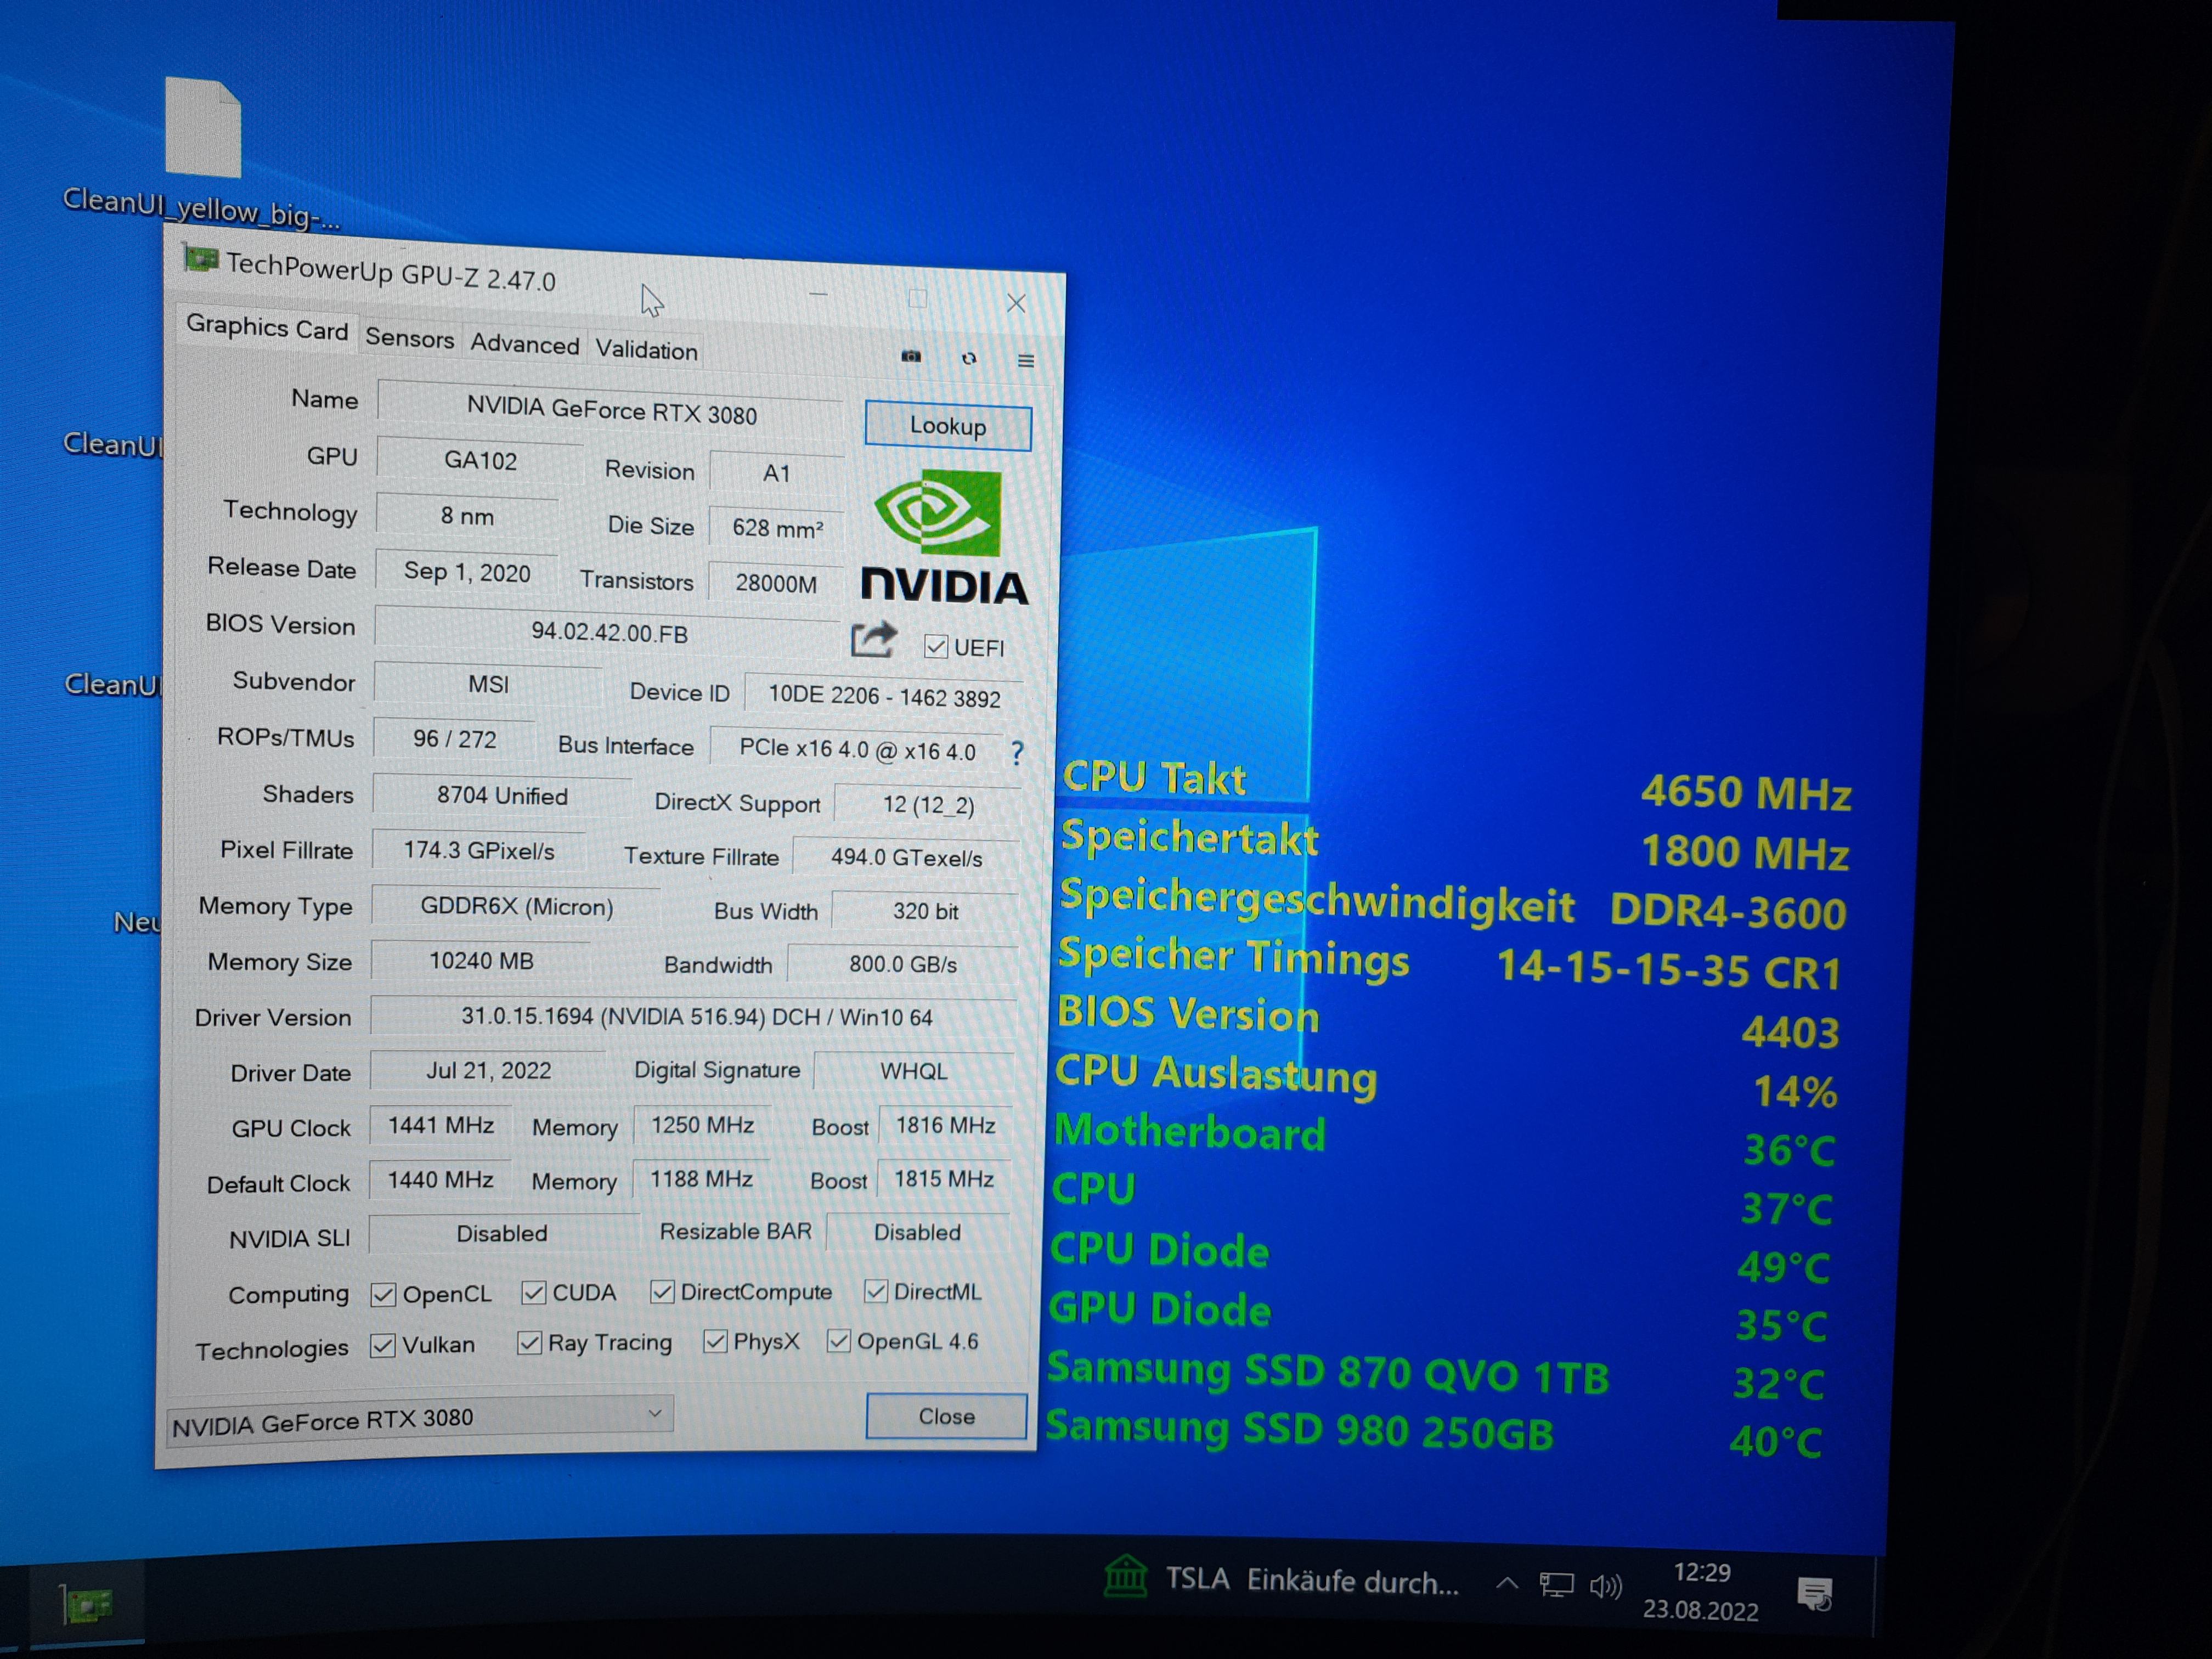Viewport: 2212px width, 1659px height.
Task: Click the BIOS export share arrow icon
Action: pos(873,639)
